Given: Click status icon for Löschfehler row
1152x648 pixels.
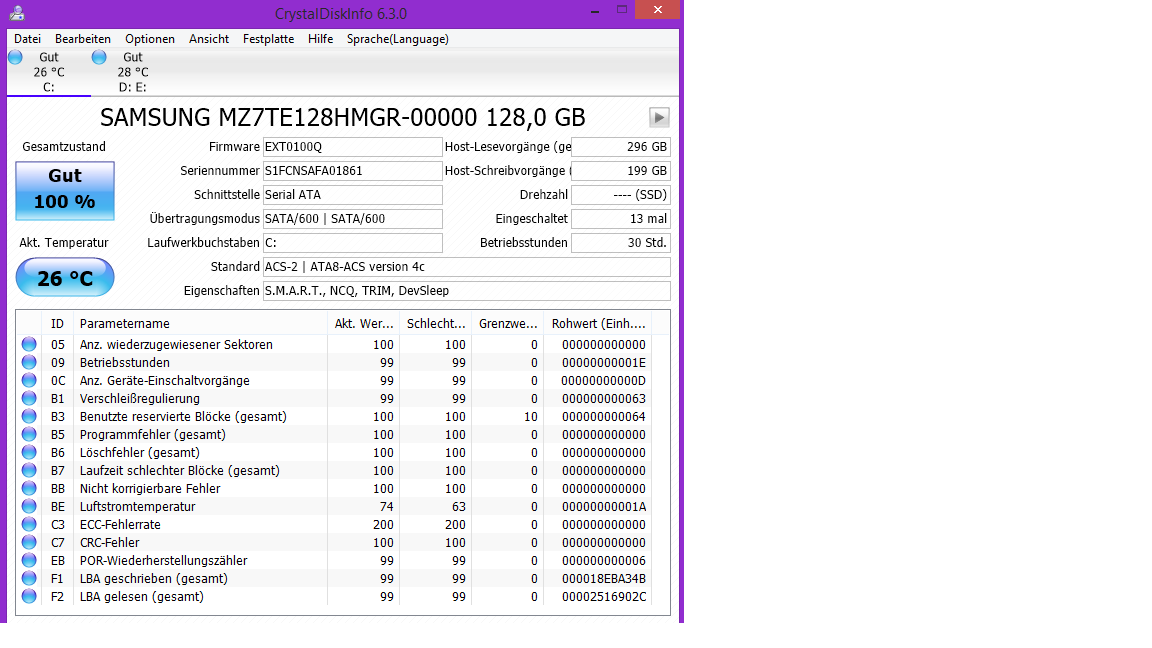Looking at the screenshot, I should (x=29, y=452).
